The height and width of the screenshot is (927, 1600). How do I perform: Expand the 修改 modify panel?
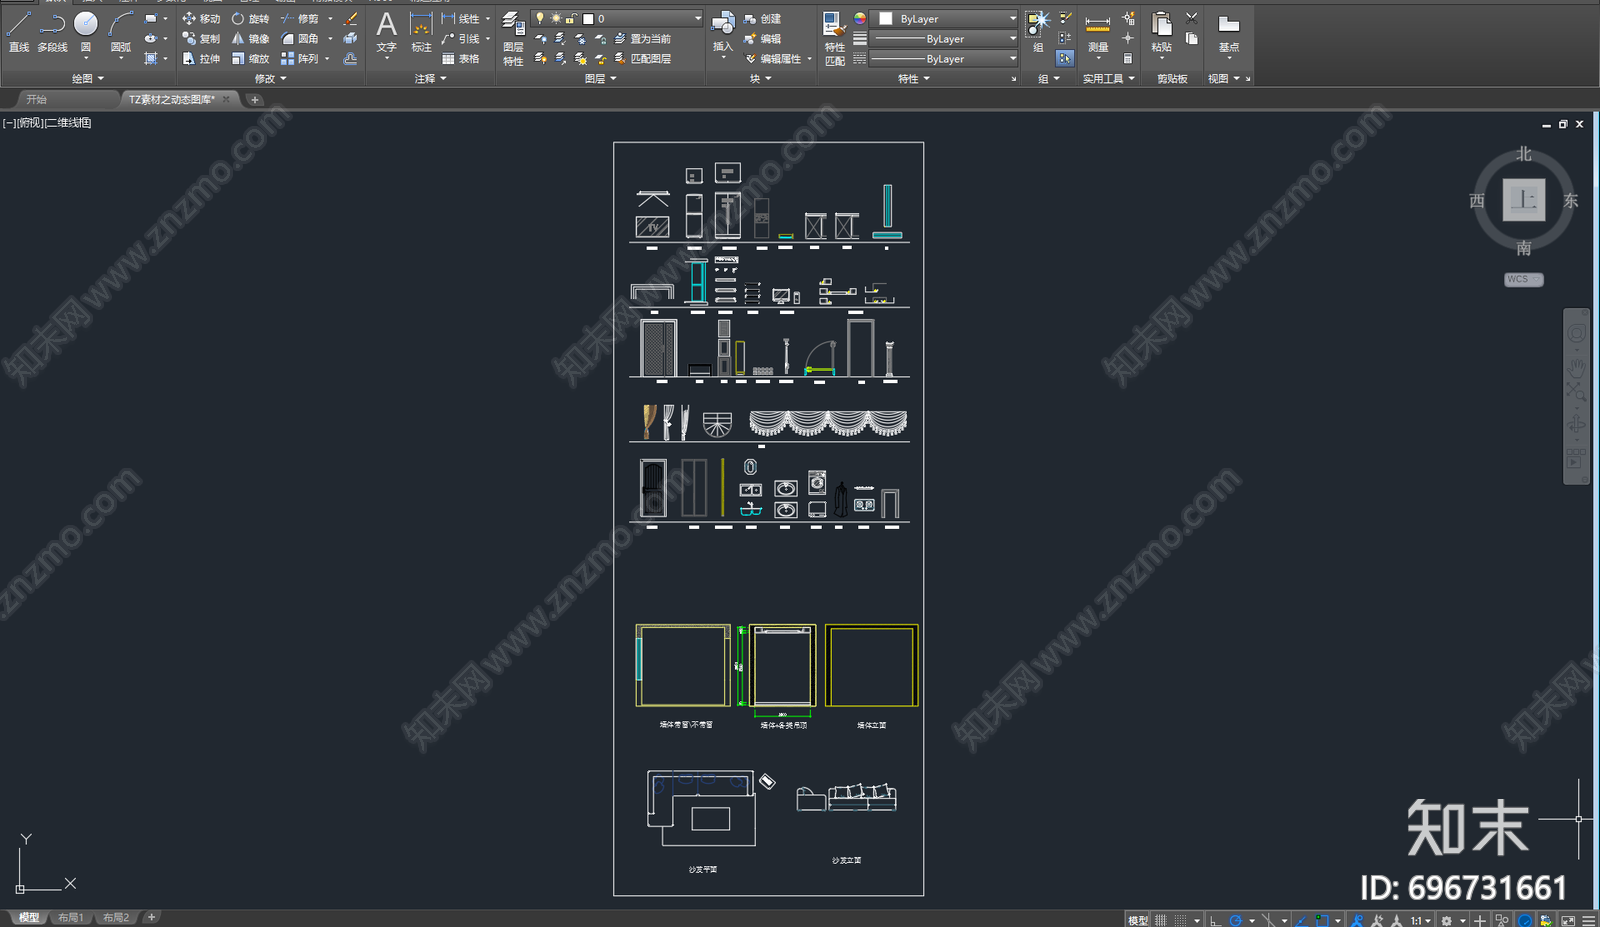point(270,78)
